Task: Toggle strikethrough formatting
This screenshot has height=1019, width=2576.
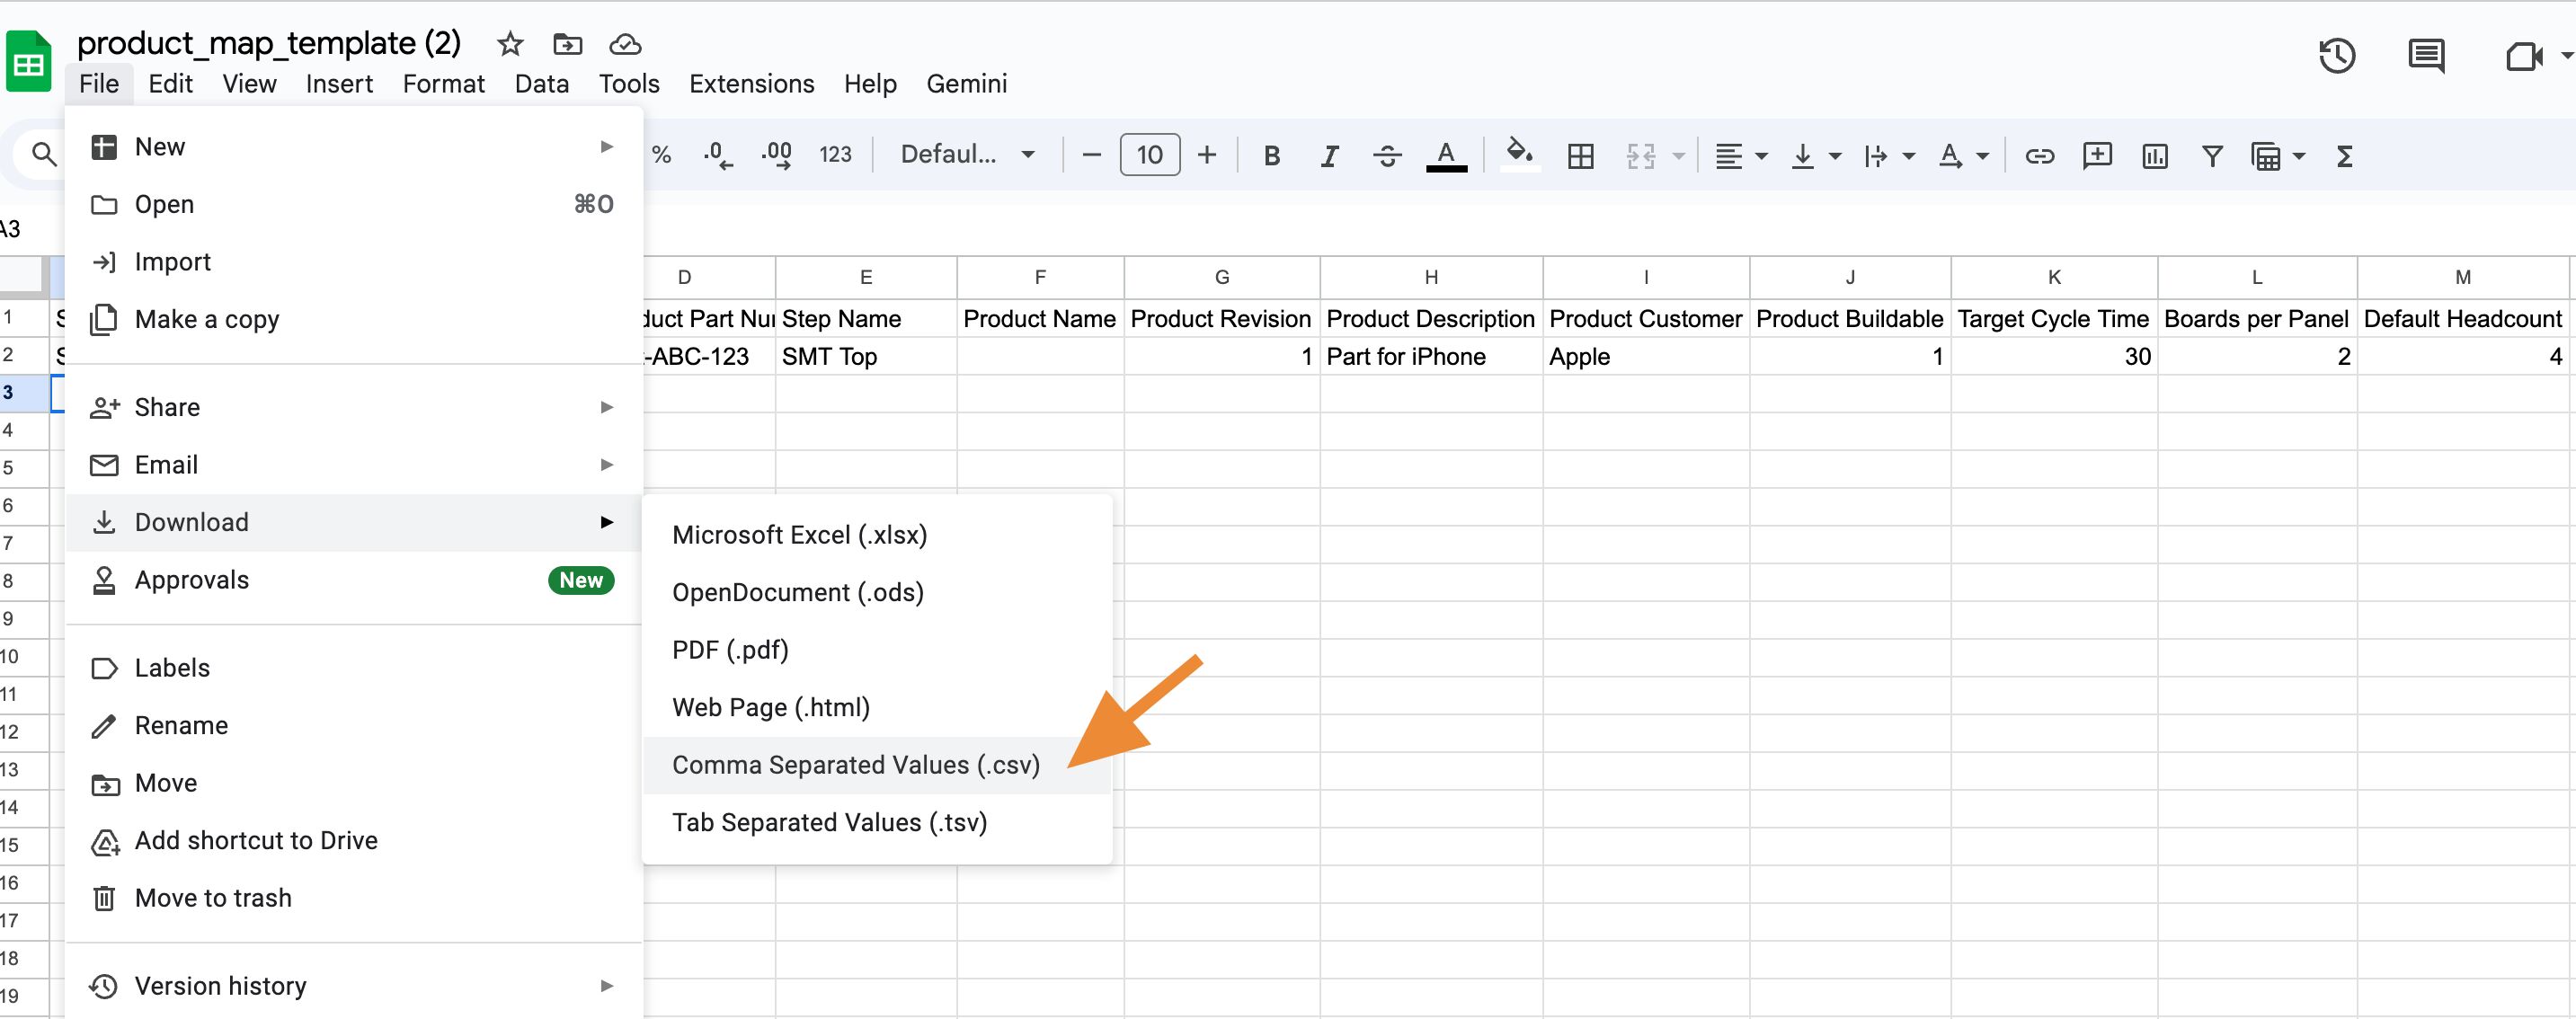Action: pyautogui.click(x=1386, y=156)
